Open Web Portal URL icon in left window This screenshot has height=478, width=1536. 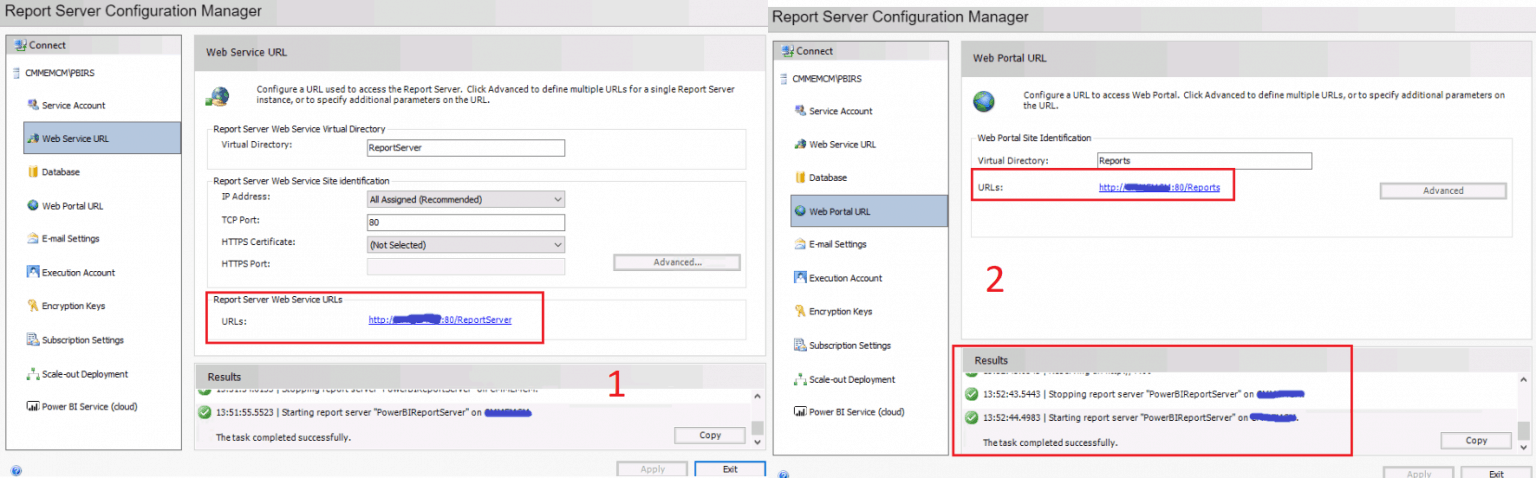click(x=33, y=206)
